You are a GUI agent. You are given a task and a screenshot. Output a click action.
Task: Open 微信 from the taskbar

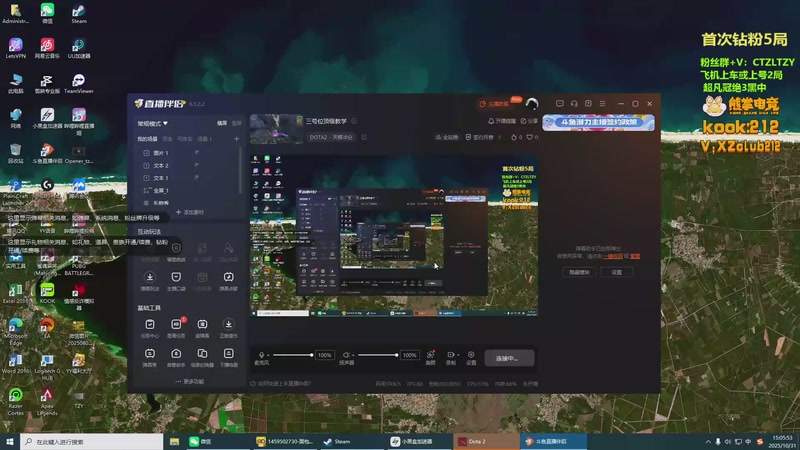coord(219,441)
